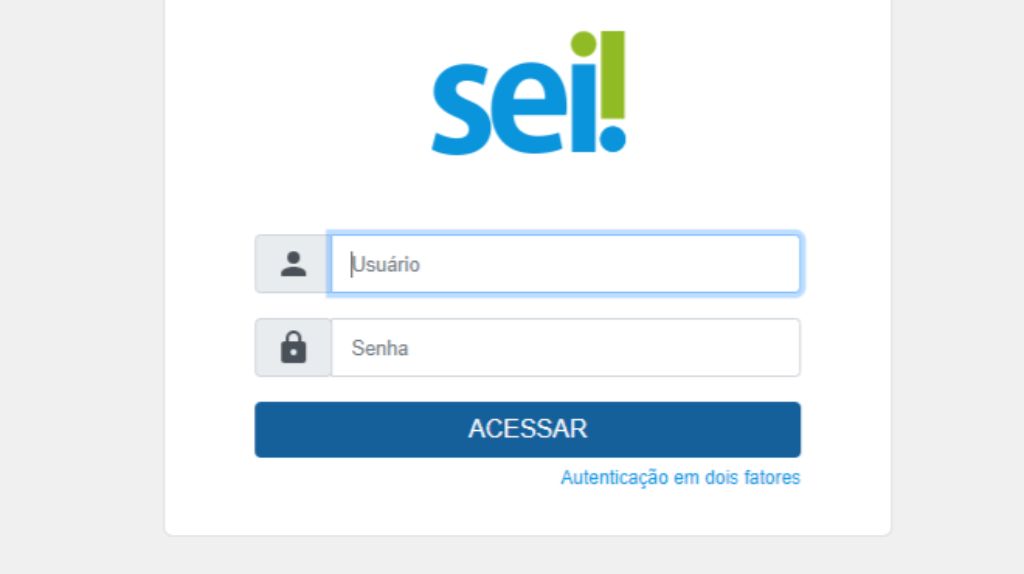The image size is (1024, 574).
Task: Click the ACESSAR button
Action: tap(528, 429)
